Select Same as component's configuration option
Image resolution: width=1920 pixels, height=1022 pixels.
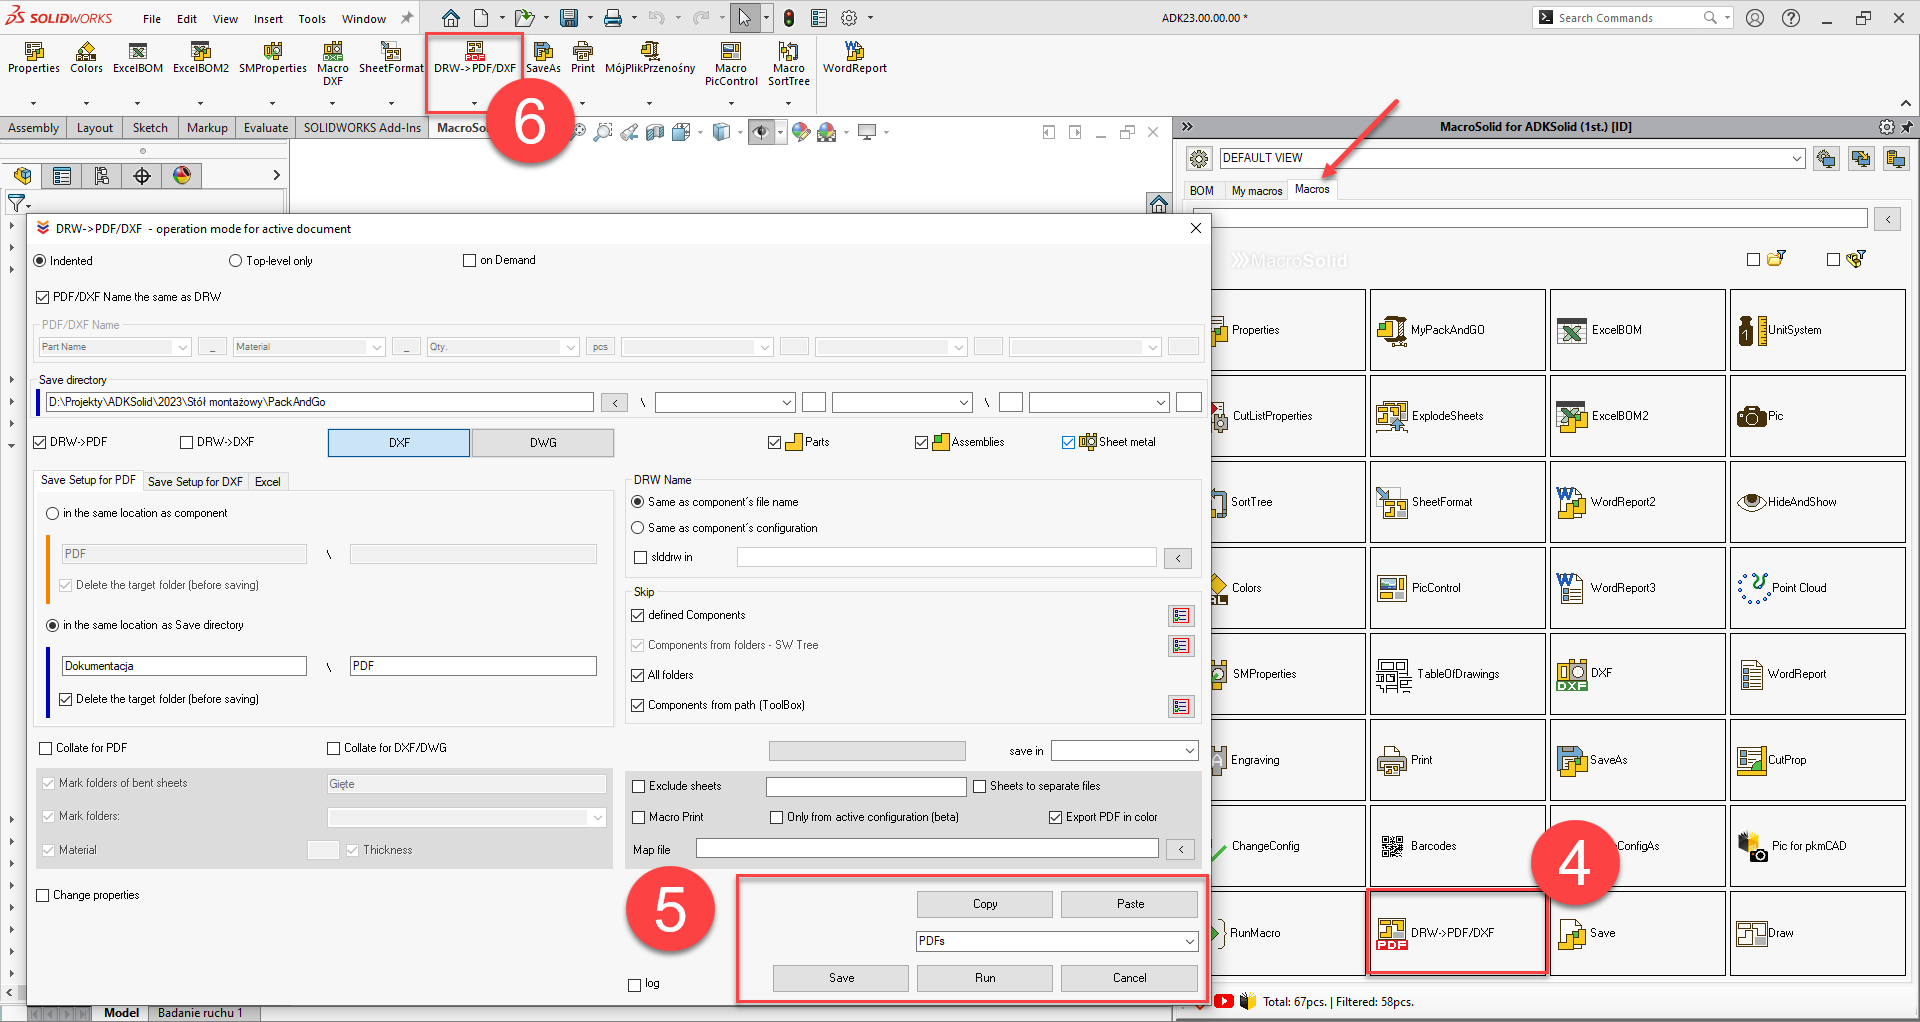pos(638,528)
